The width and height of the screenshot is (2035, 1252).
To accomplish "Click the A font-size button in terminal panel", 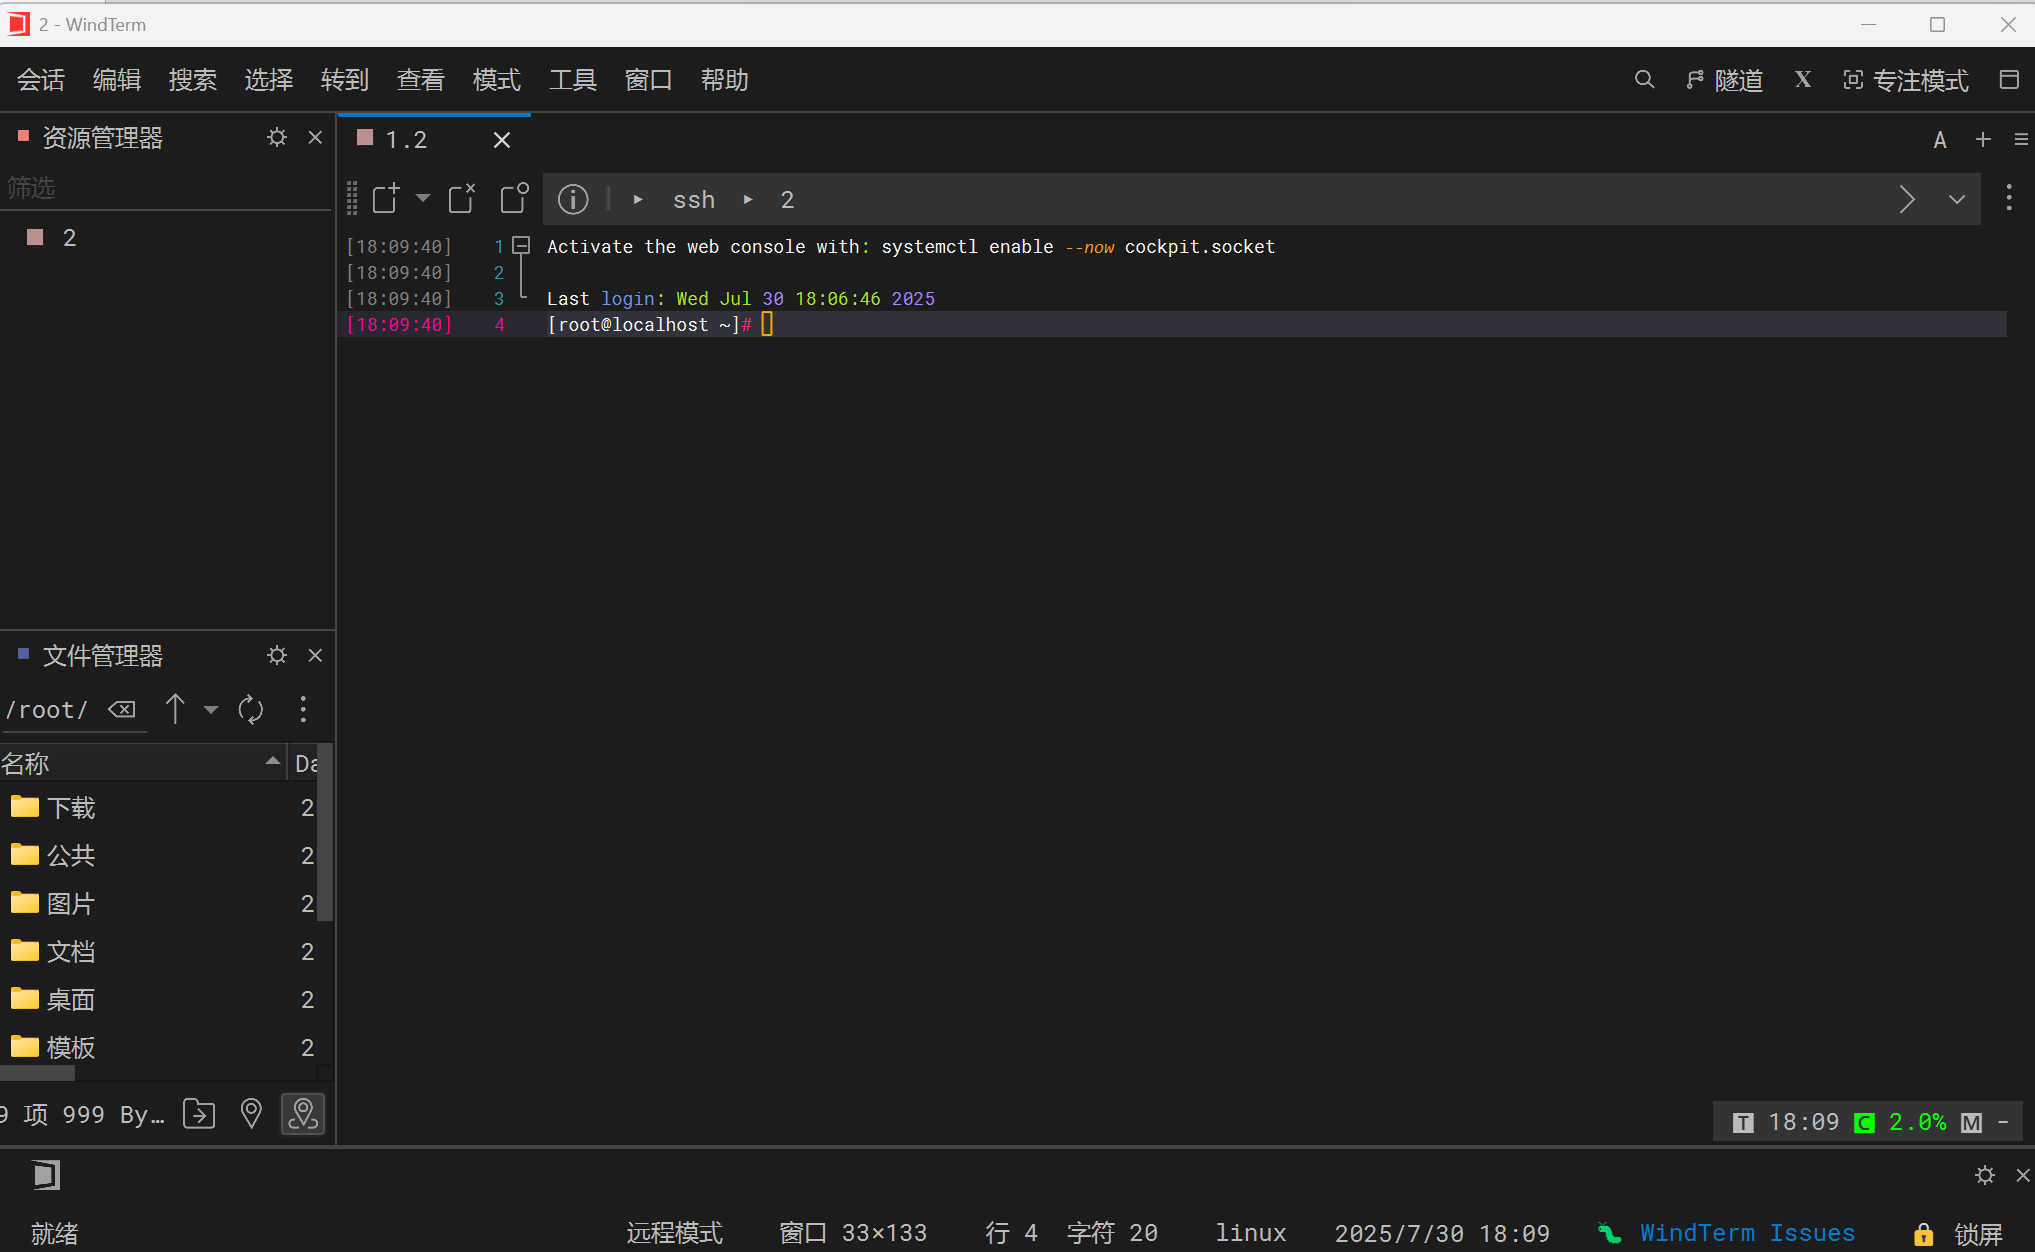I will [1939, 139].
